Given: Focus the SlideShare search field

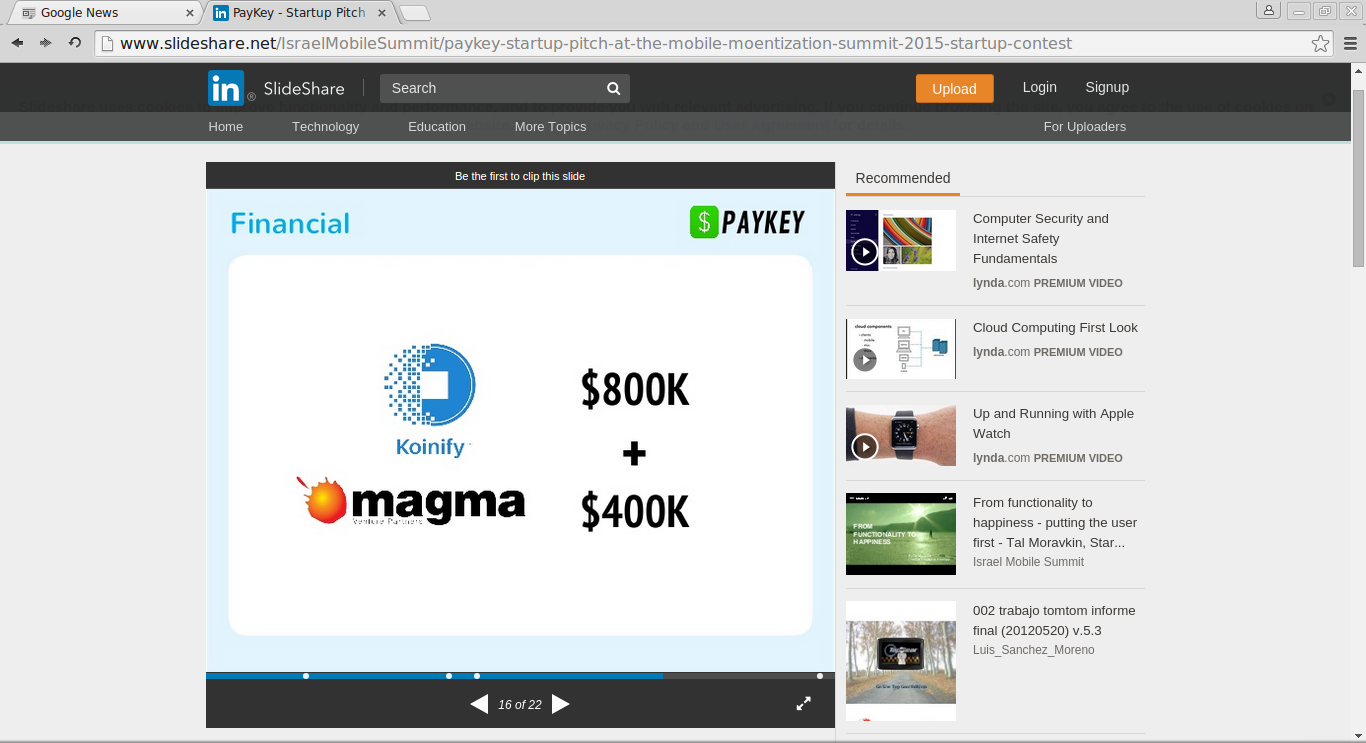Looking at the screenshot, I should pos(493,88).
